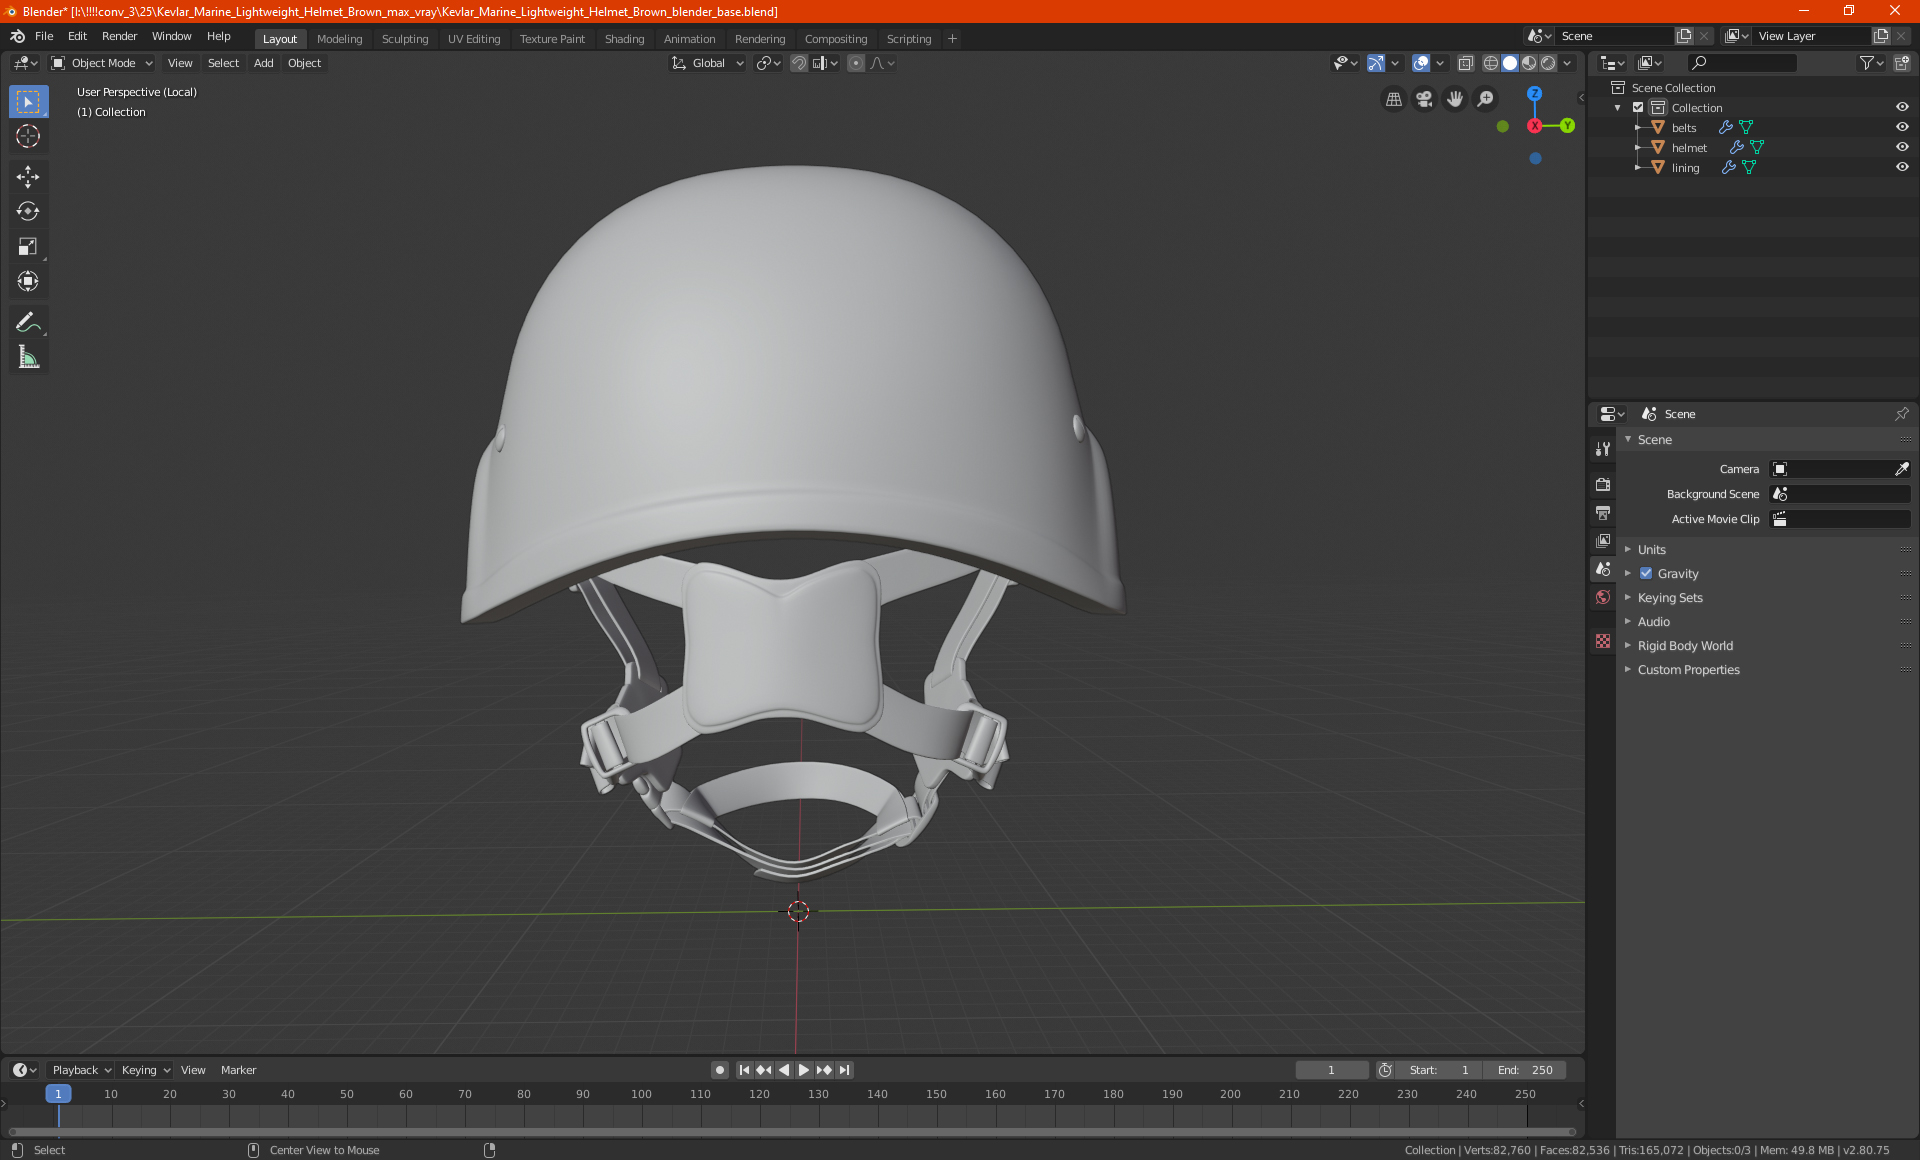This screenshot has height=1160, width=1920.
Task: Switch to the UV Editing workspace tab
Action: click(474, 39)
